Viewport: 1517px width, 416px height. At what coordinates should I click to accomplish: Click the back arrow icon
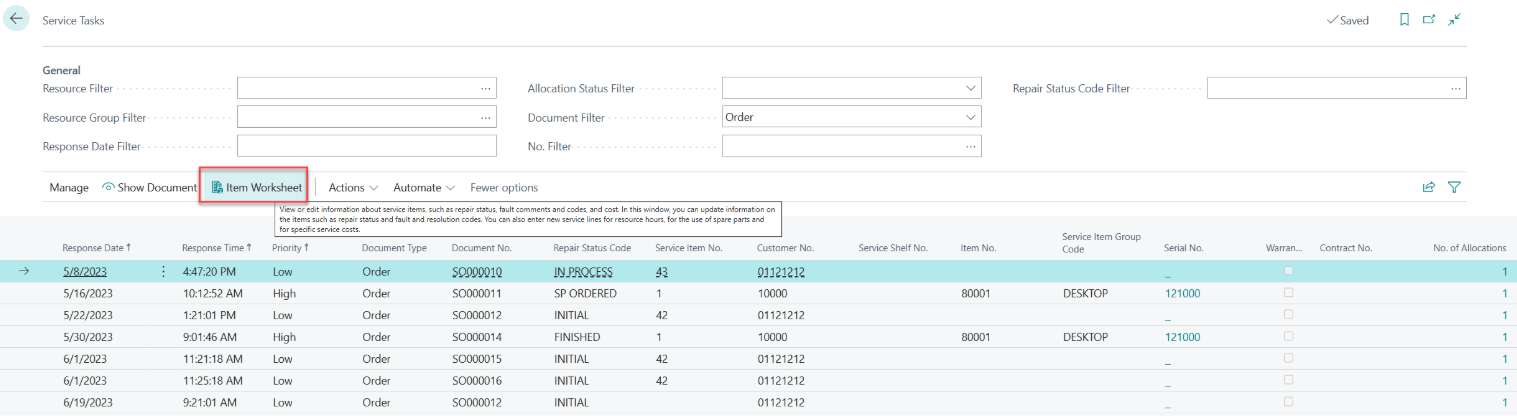[x=16, y=19]
